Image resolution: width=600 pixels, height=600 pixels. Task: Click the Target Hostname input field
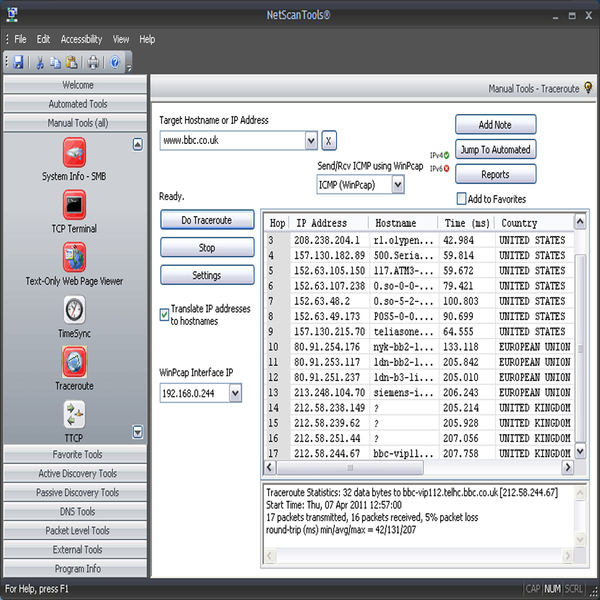[233, 140]
